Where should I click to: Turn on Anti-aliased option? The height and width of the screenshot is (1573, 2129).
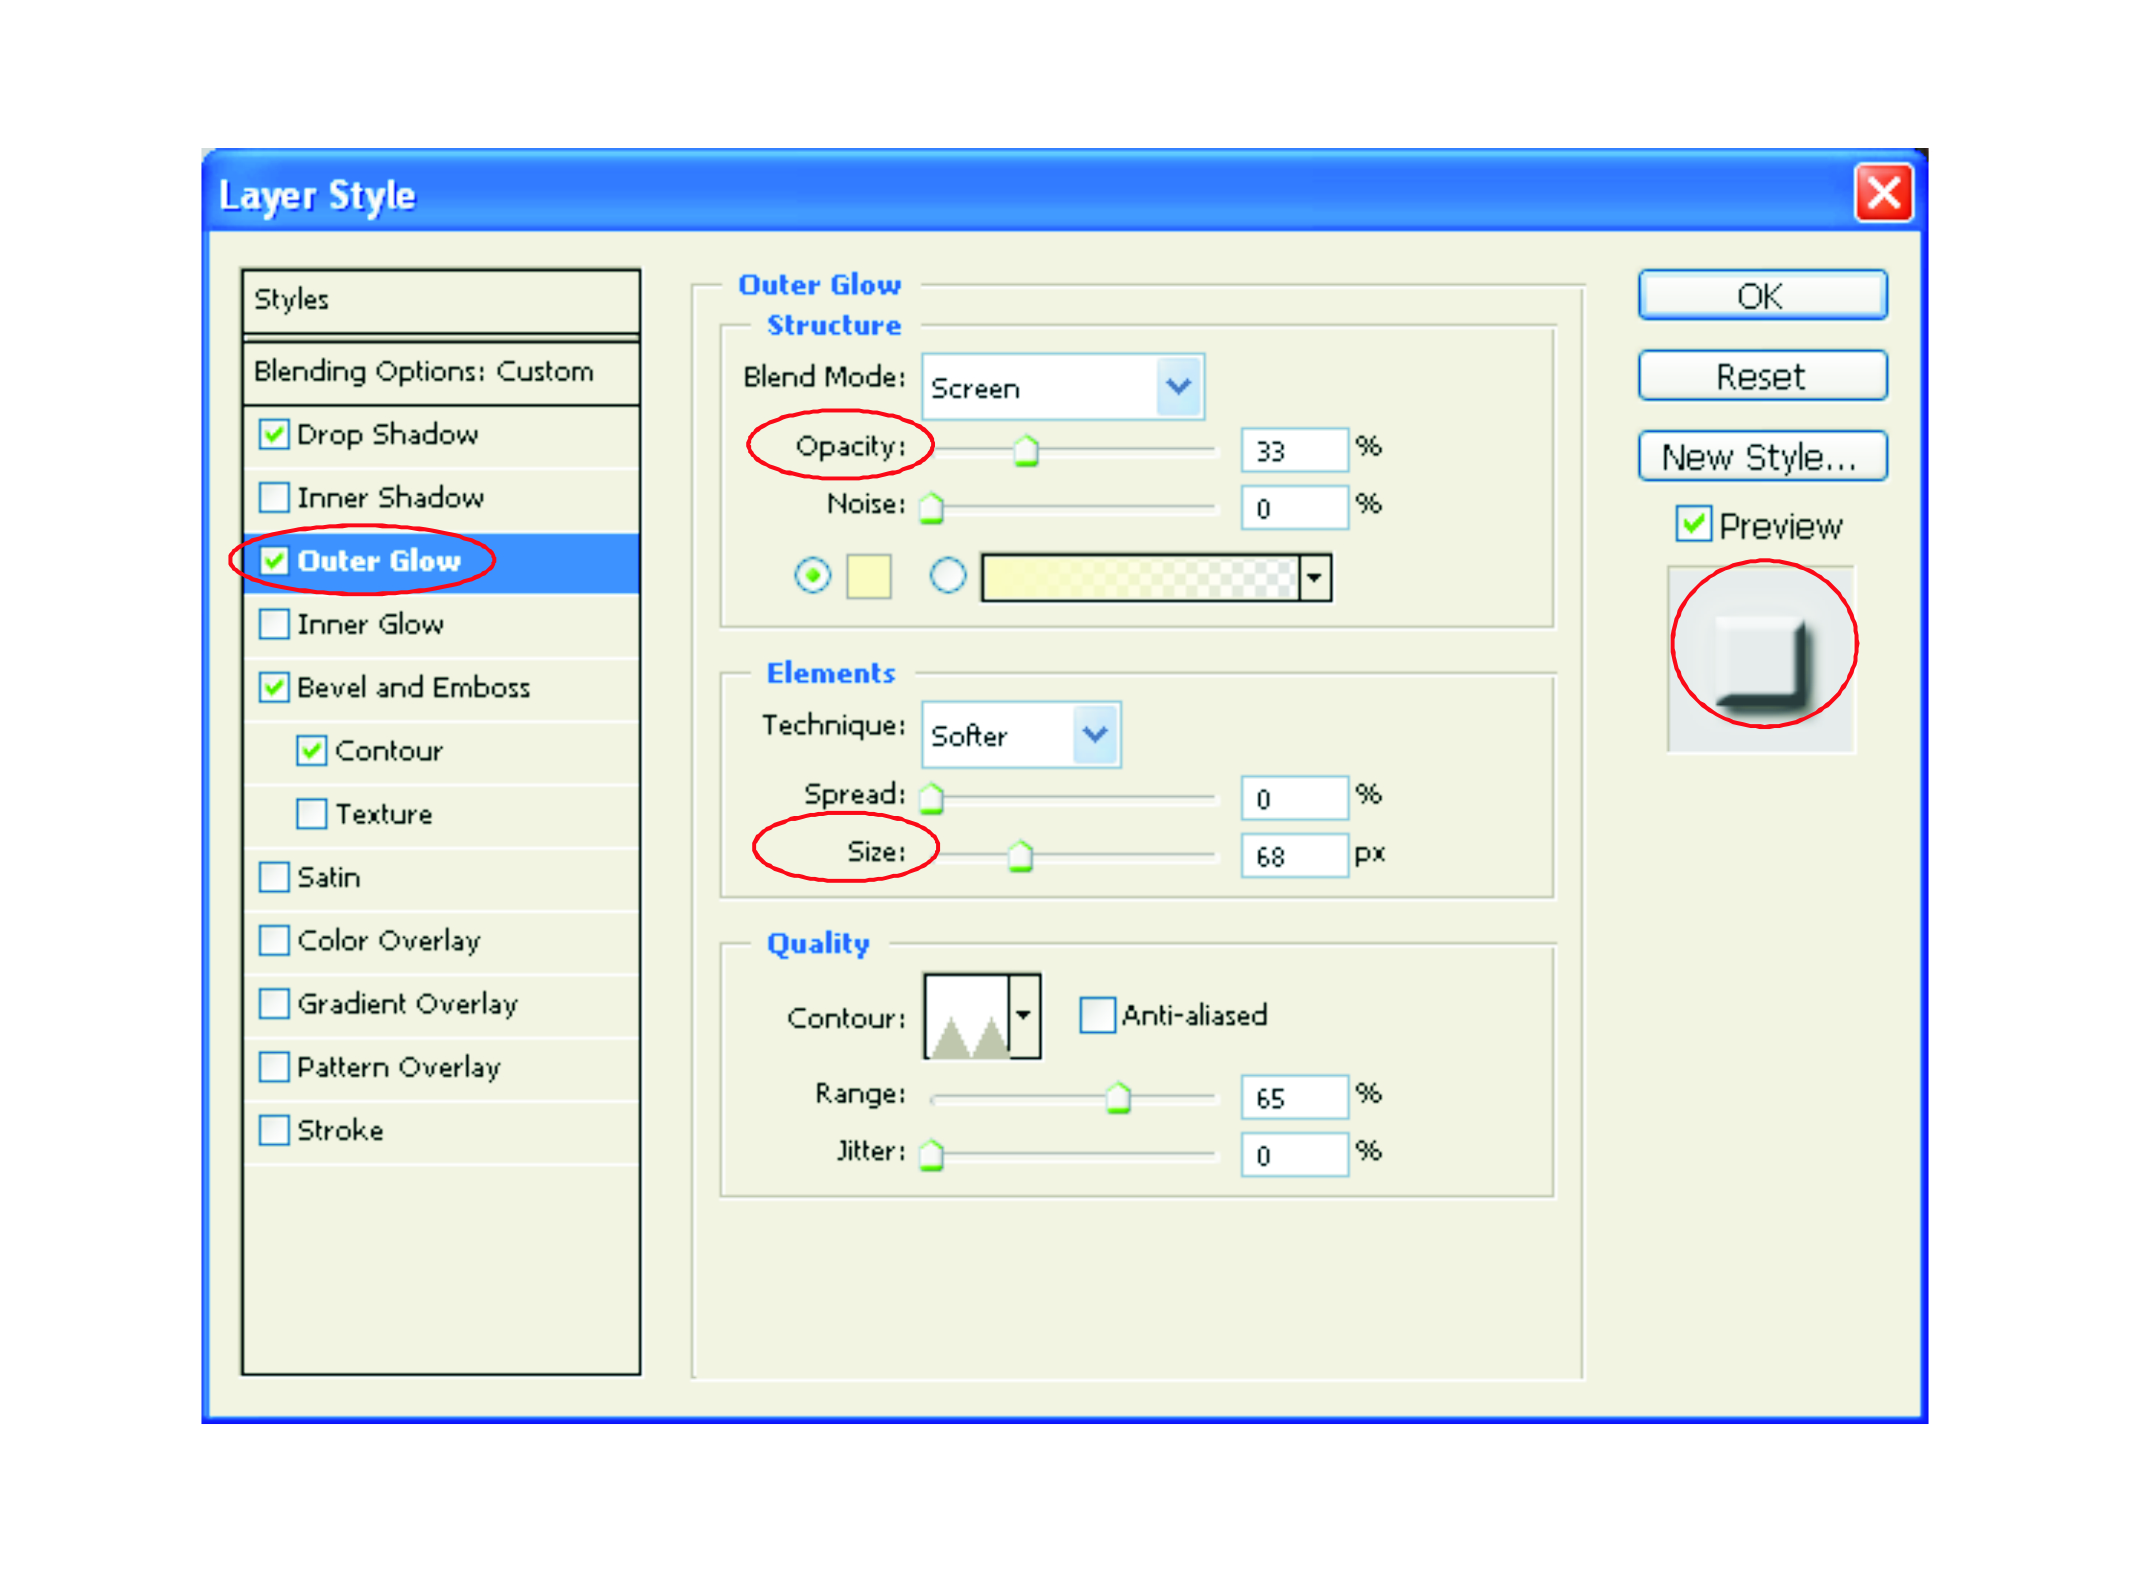tap(1097, 1015)
